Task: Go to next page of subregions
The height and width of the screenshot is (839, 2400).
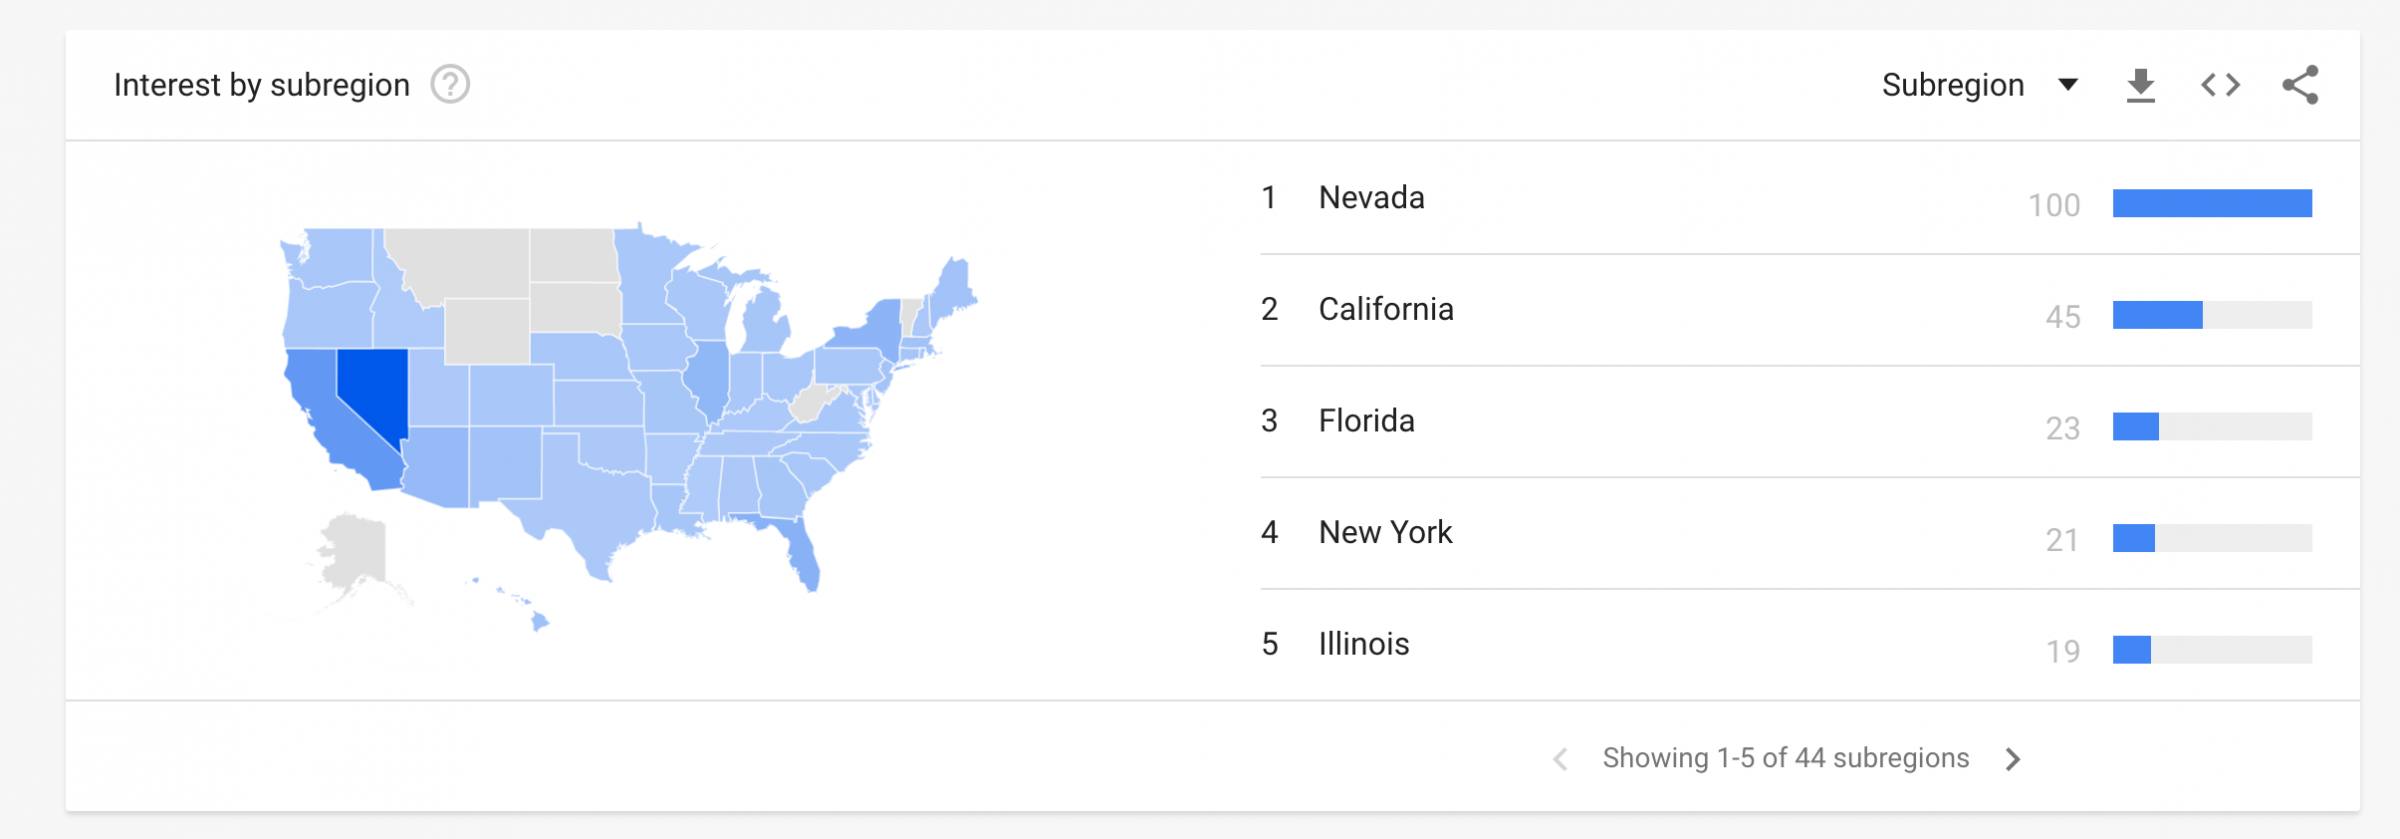Action: [x=2013, y=759]
